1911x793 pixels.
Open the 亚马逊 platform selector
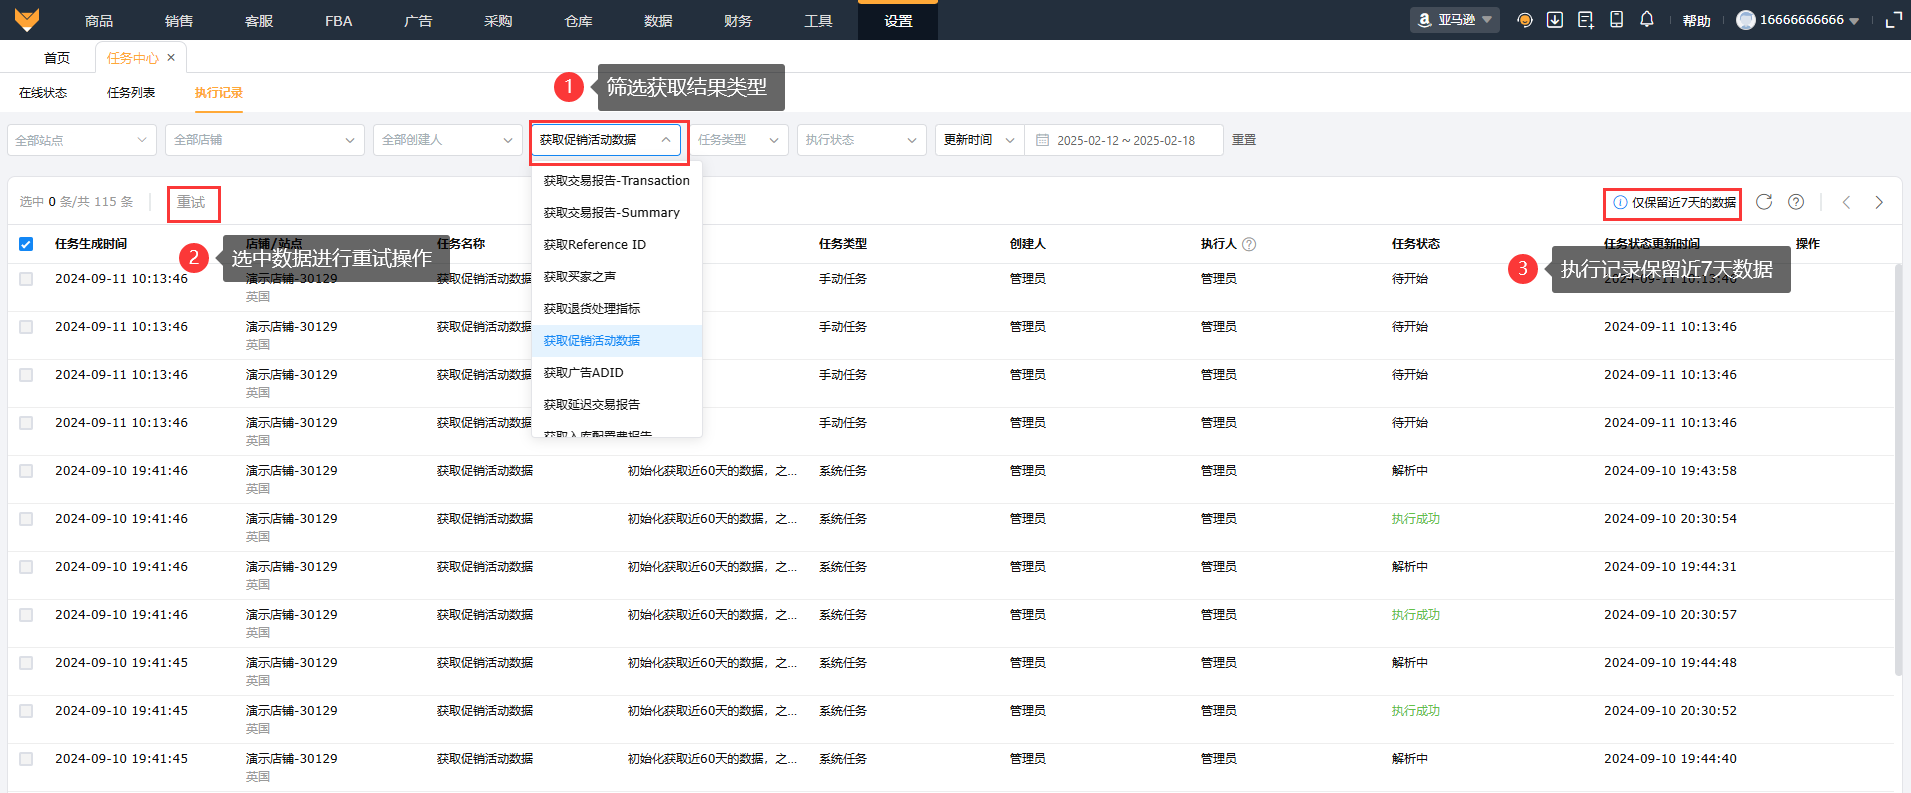[x=1455, y=20]
